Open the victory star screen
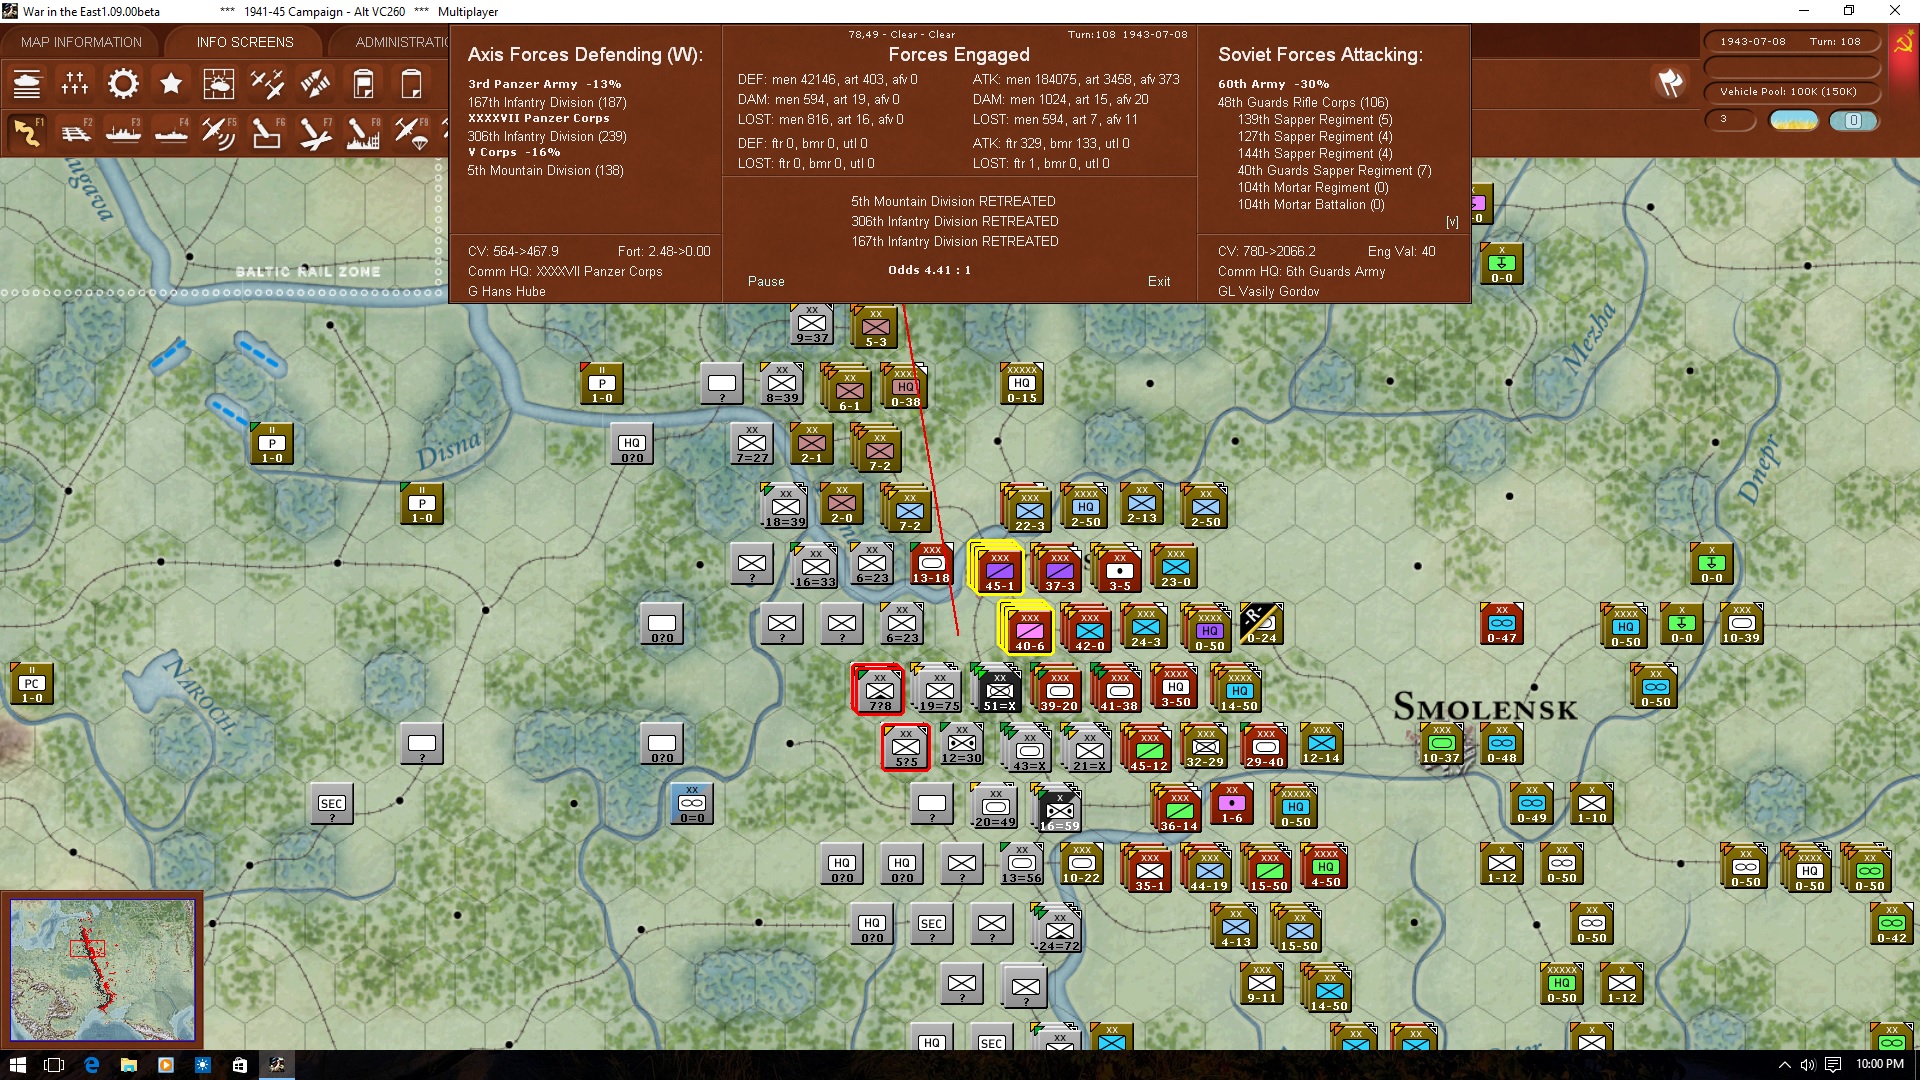The image size is (1920, 1080). (171, 84)
